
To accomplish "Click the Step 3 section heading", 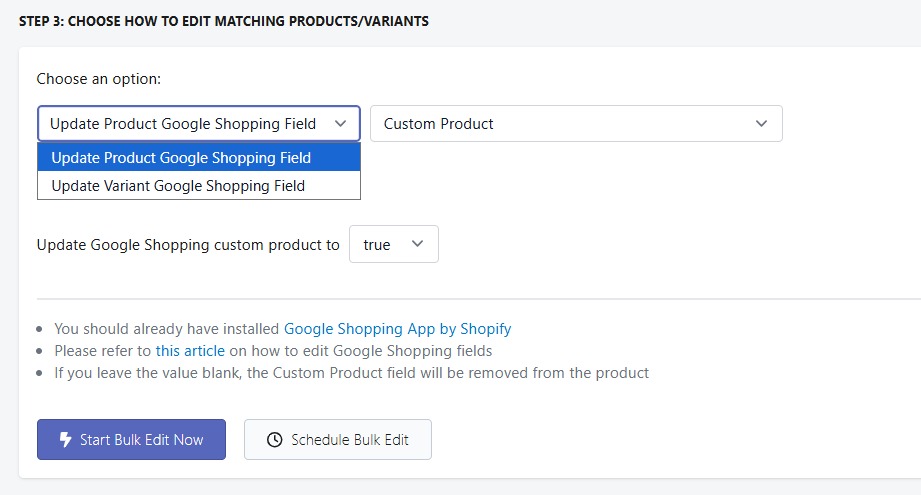I will point(224,21).
